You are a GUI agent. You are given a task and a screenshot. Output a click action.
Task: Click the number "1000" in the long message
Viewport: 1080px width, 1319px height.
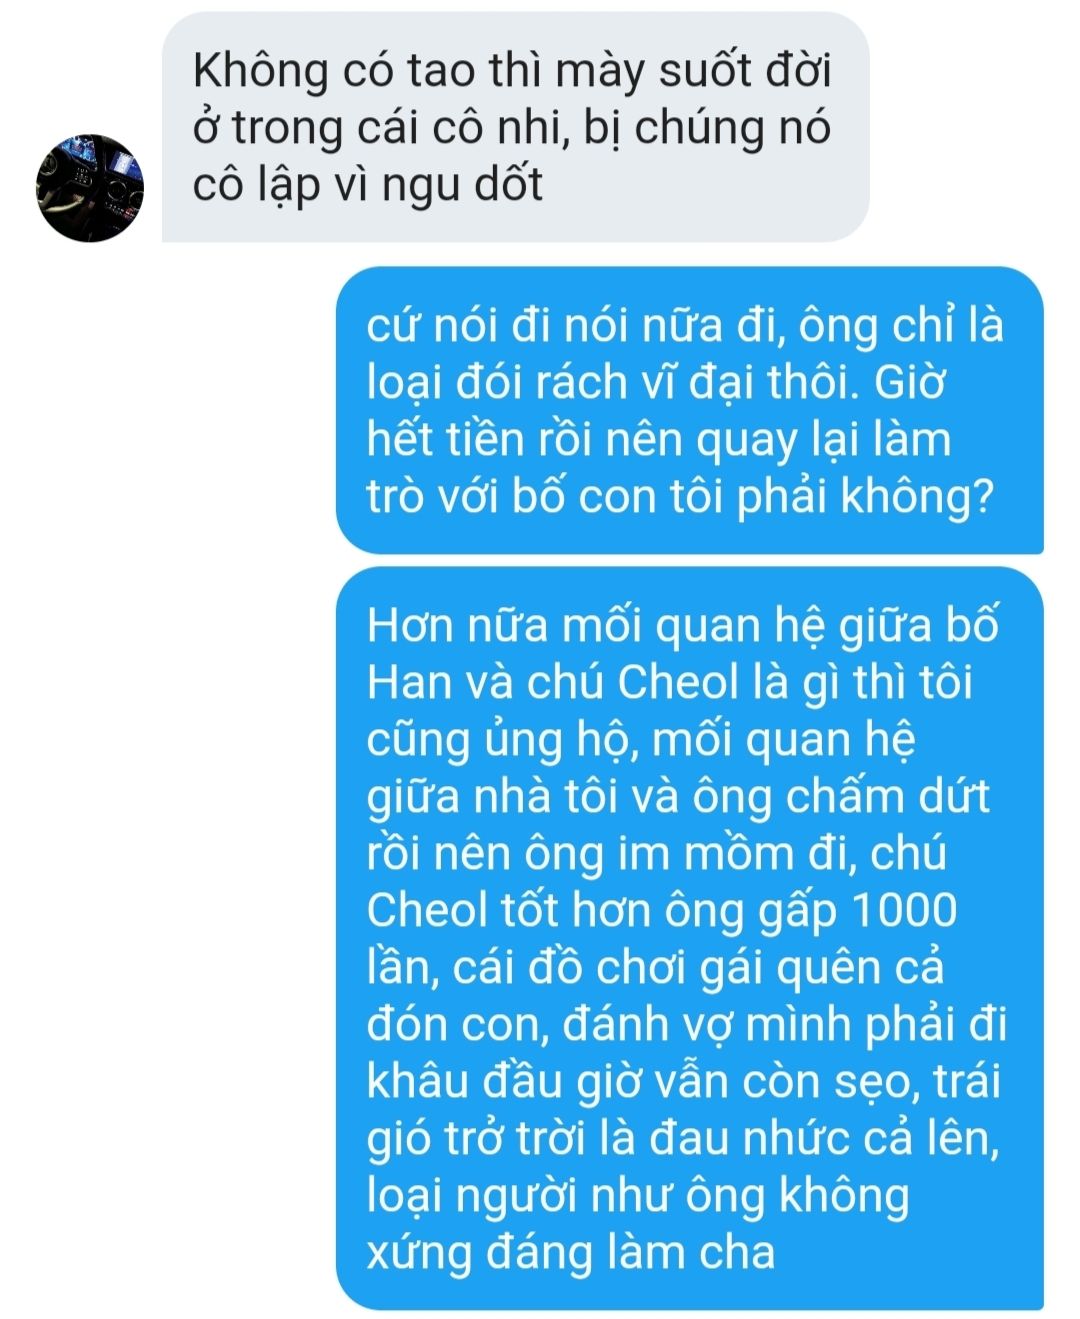[904, 910]
